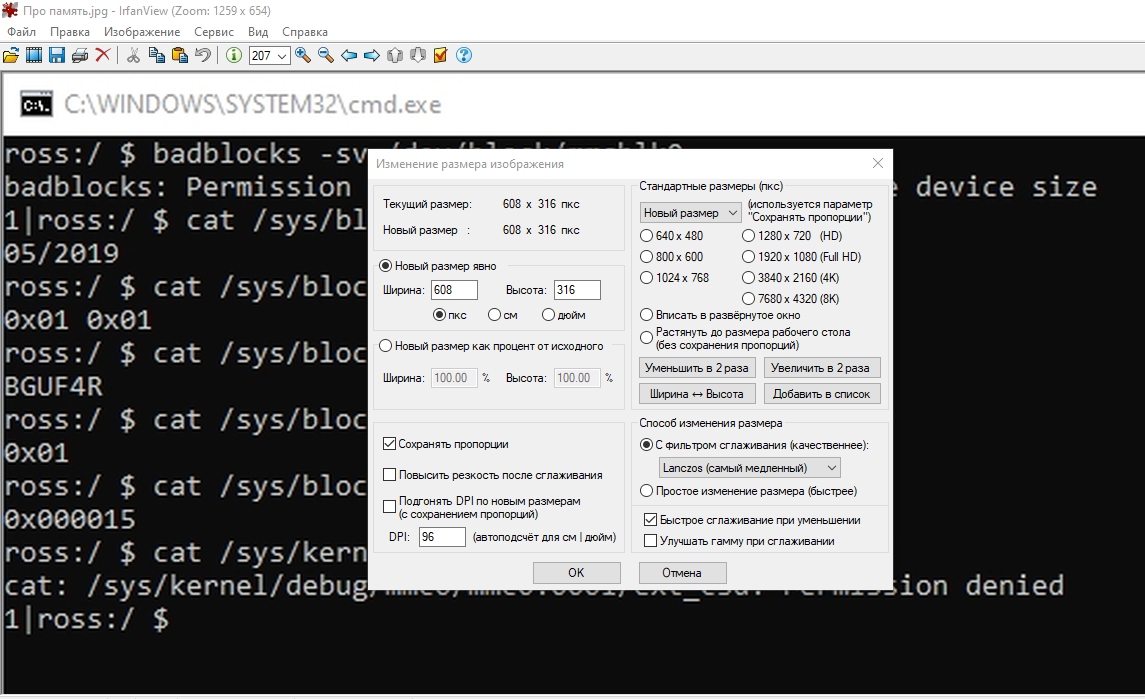Viewport: 1145px width, 699px height.
Task: Open the Сервис menu
Action: (x=214, y=32)
